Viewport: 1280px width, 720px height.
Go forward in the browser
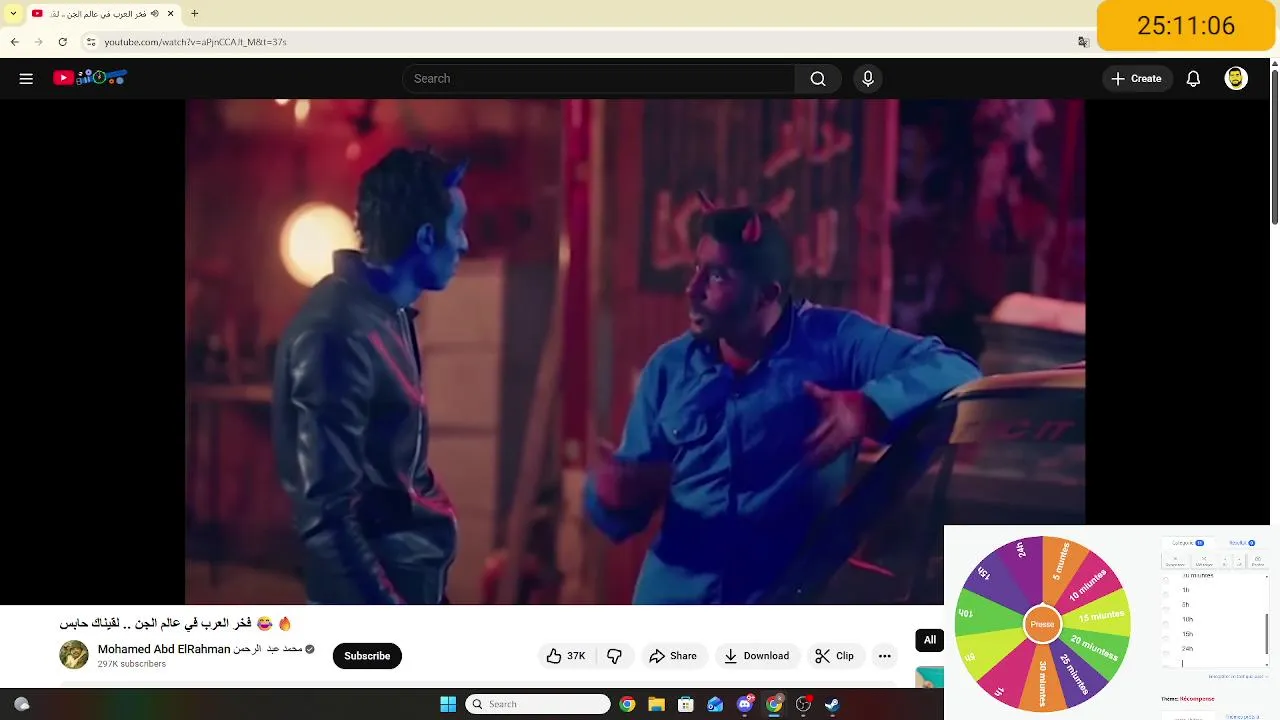click(x=38, y=42)
